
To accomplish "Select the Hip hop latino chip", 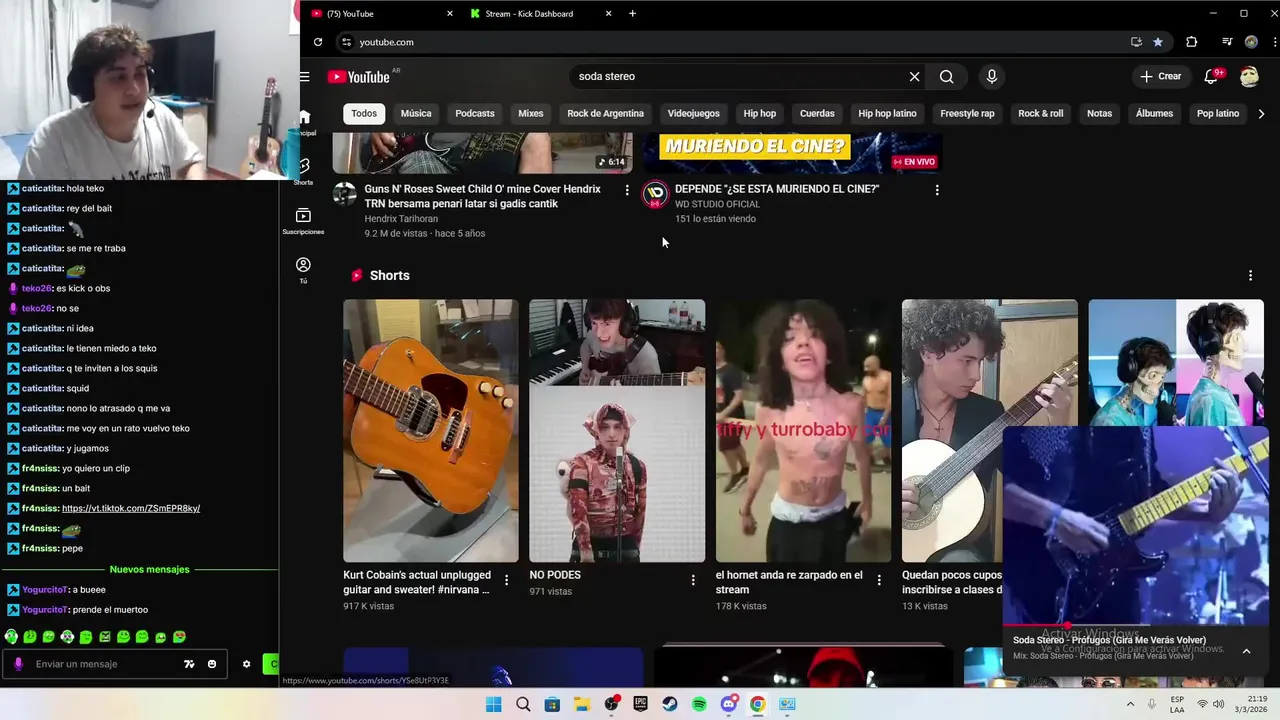I will point(887,114).
